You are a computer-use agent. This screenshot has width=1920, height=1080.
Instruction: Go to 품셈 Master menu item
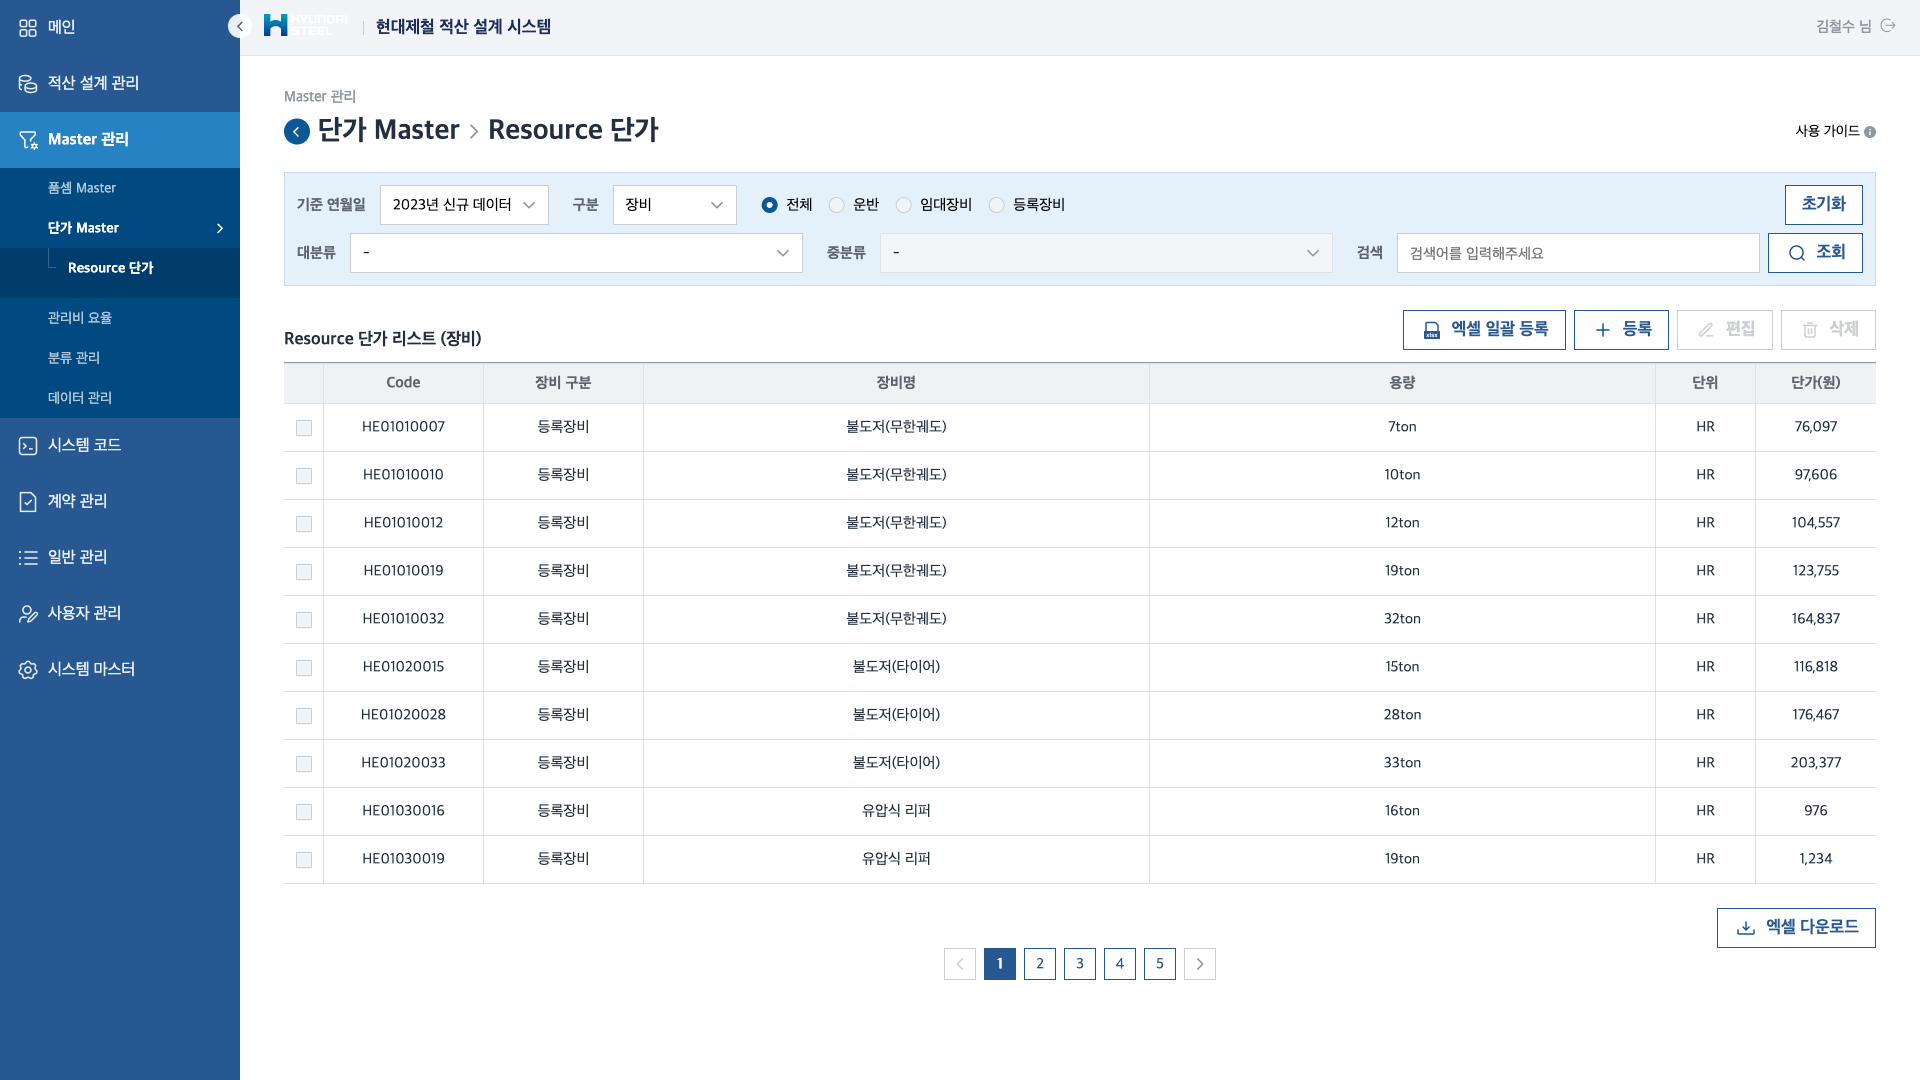82,188
